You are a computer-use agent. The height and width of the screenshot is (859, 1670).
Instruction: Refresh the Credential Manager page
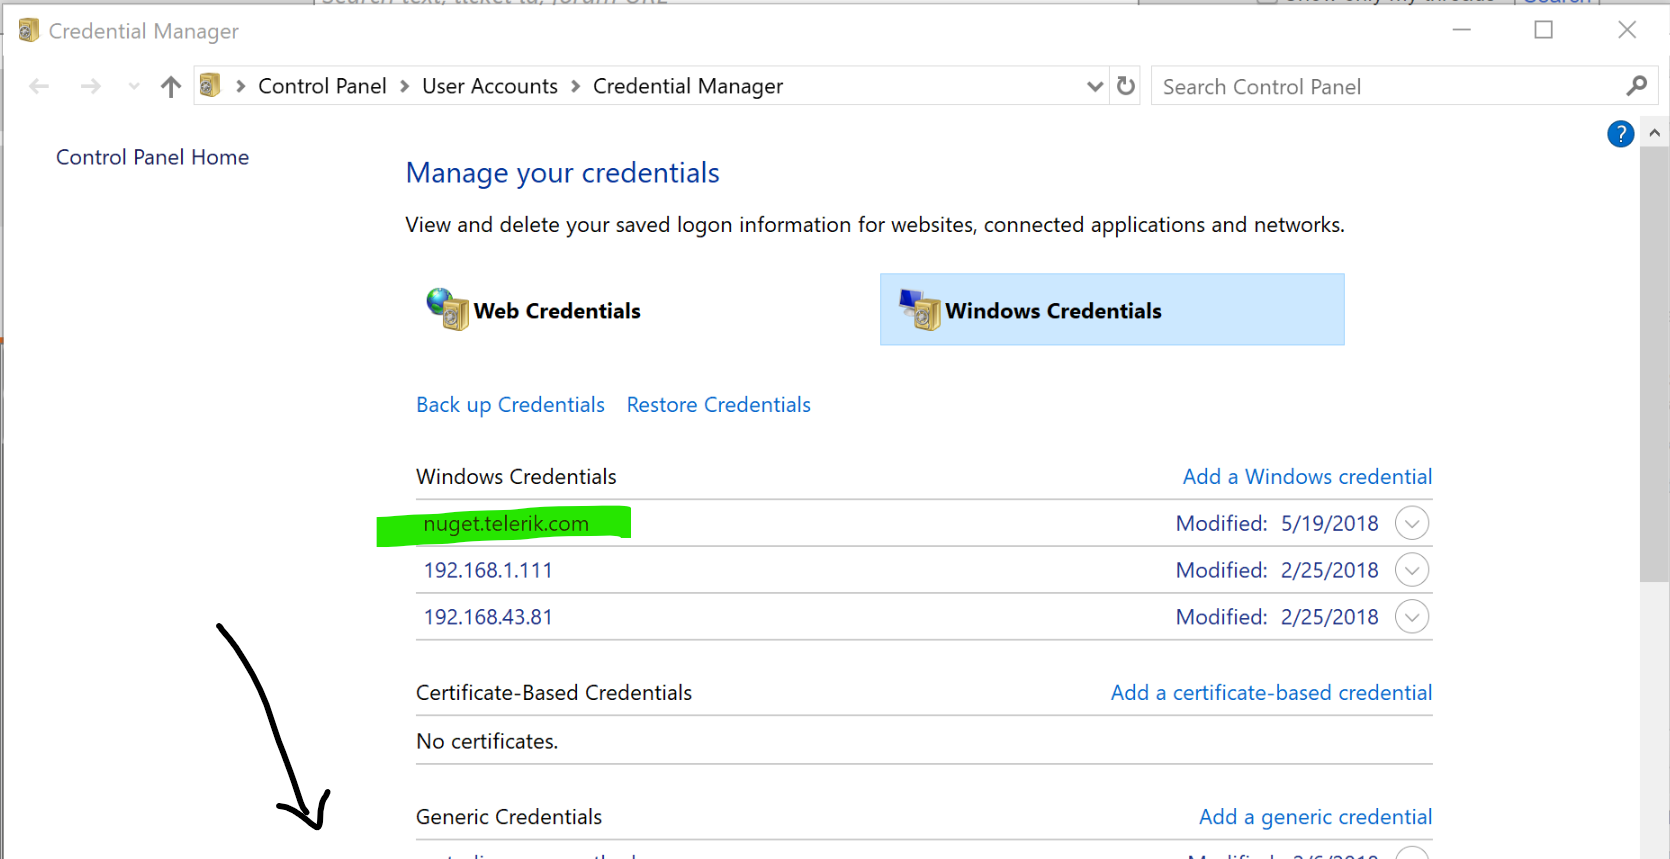1126,86
